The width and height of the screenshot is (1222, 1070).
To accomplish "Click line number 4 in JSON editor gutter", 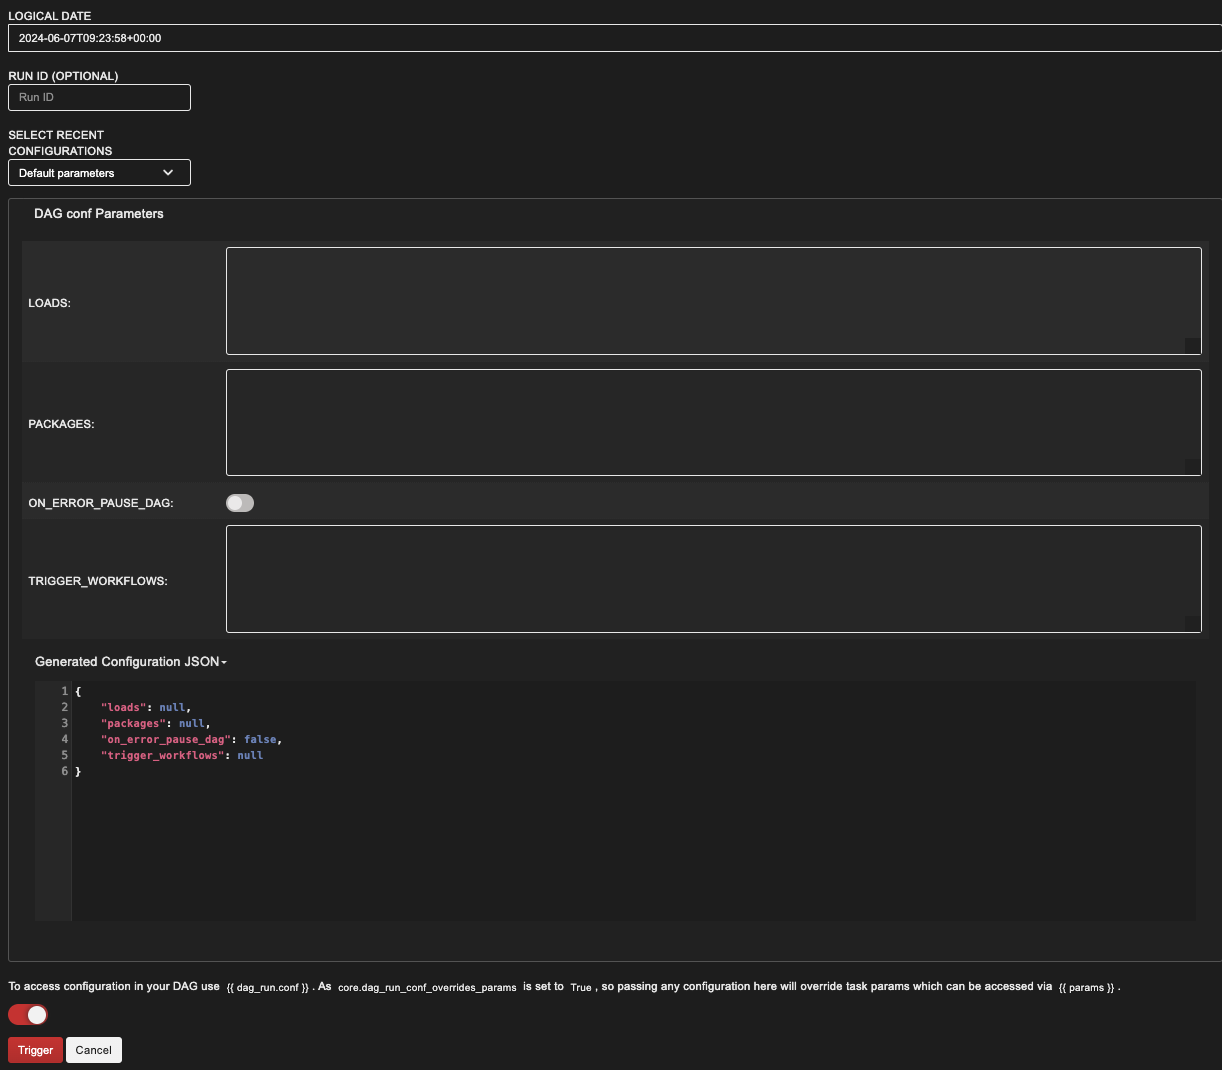I will 64,739.
